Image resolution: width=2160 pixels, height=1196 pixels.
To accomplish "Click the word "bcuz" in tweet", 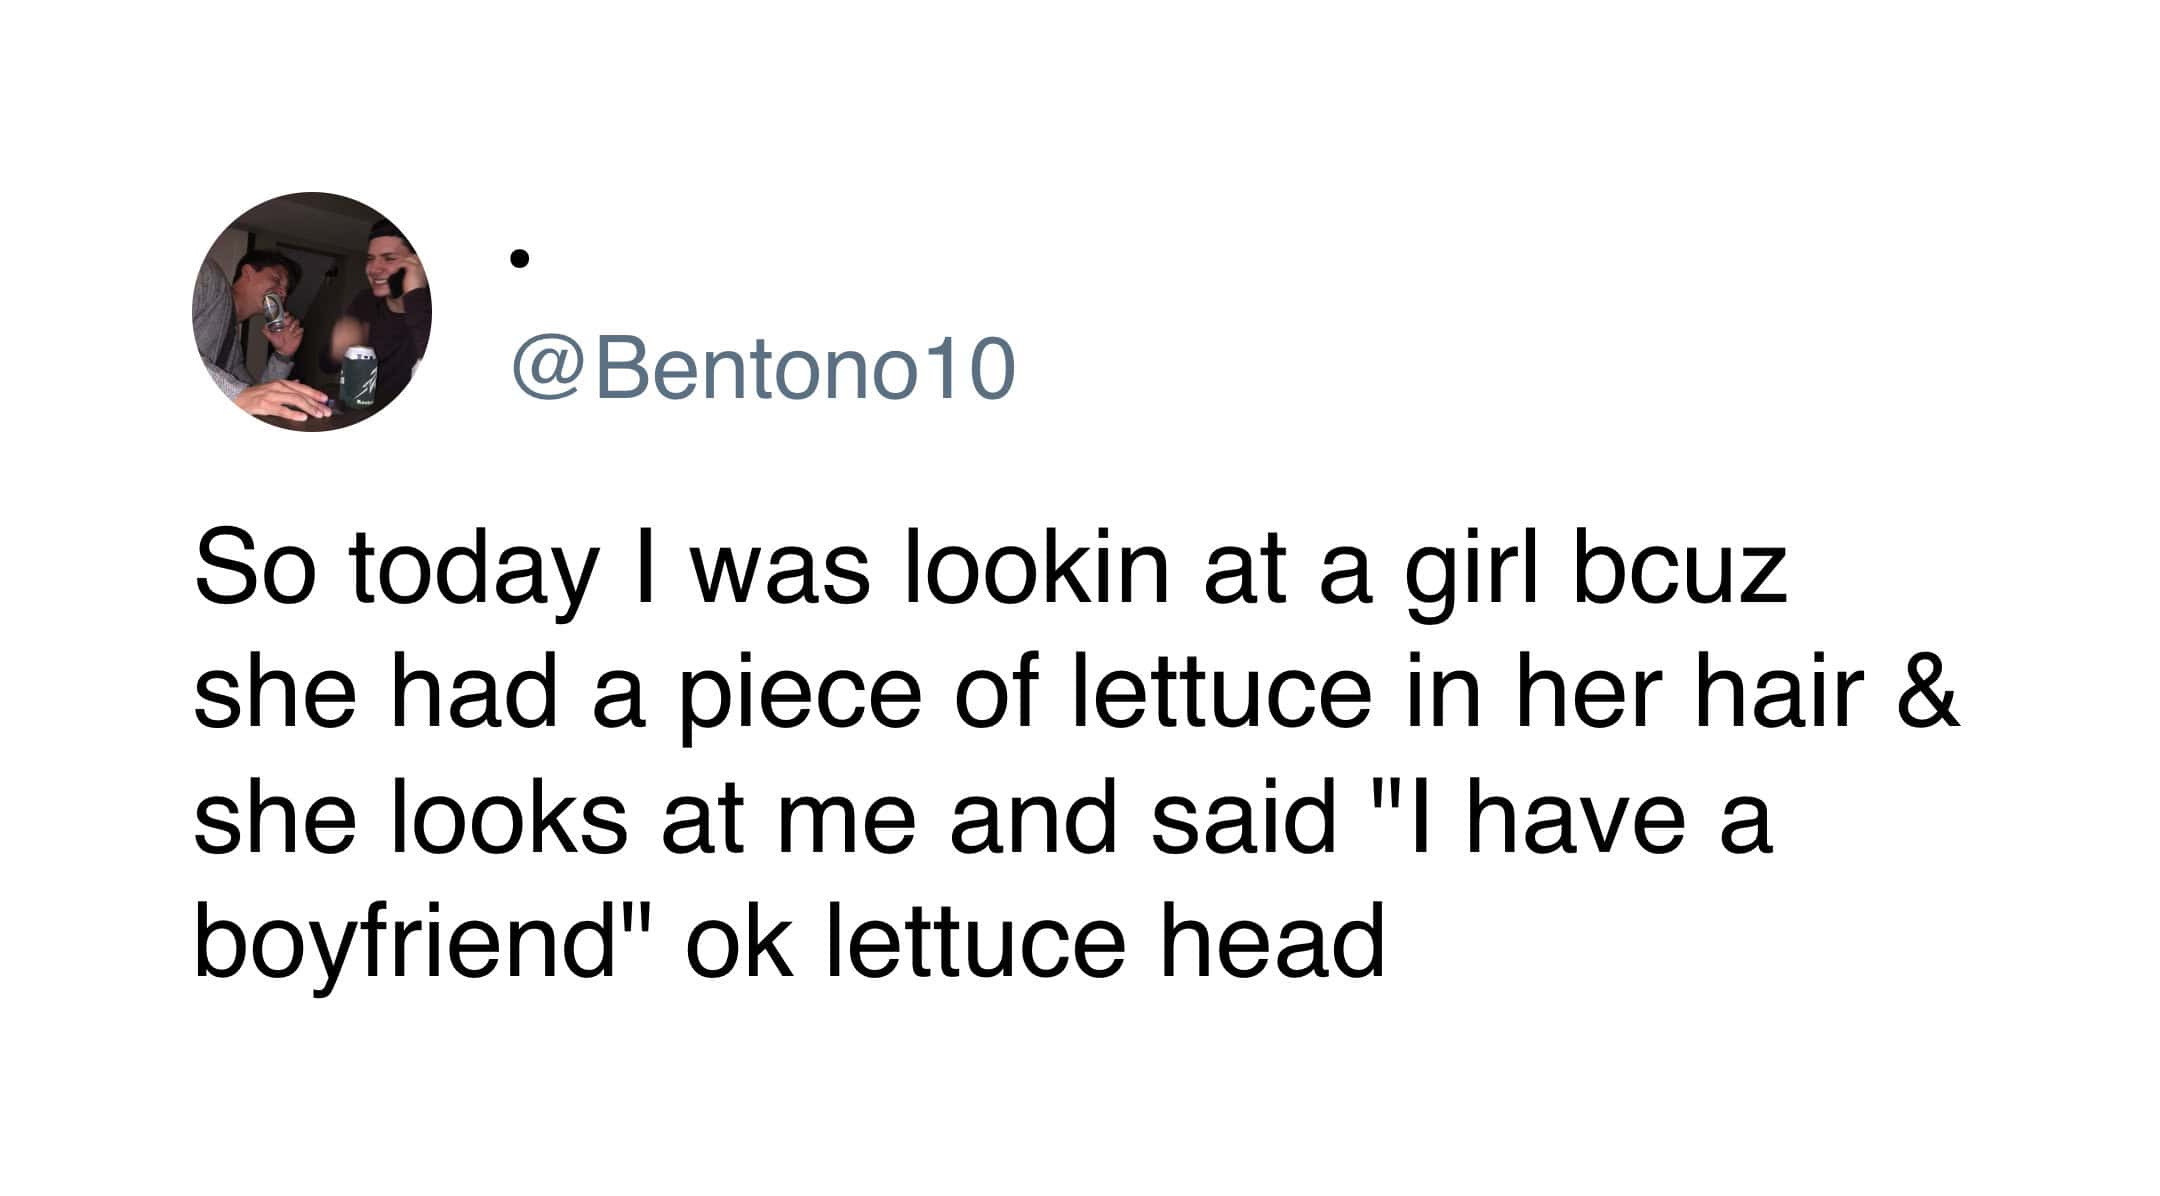I will (1680, 573).
